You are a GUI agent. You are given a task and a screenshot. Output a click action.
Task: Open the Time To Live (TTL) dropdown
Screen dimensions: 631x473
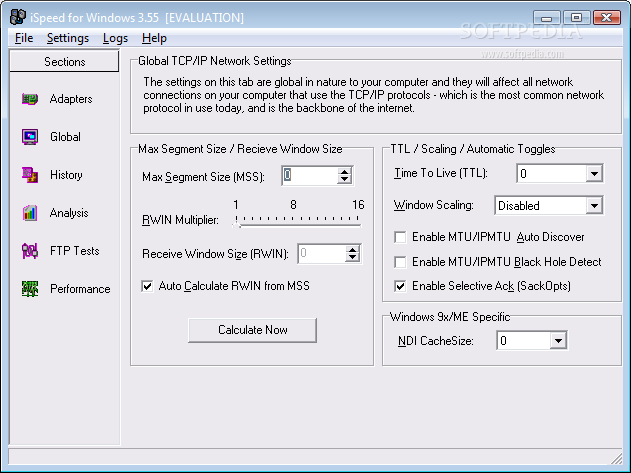pos(594,174)
